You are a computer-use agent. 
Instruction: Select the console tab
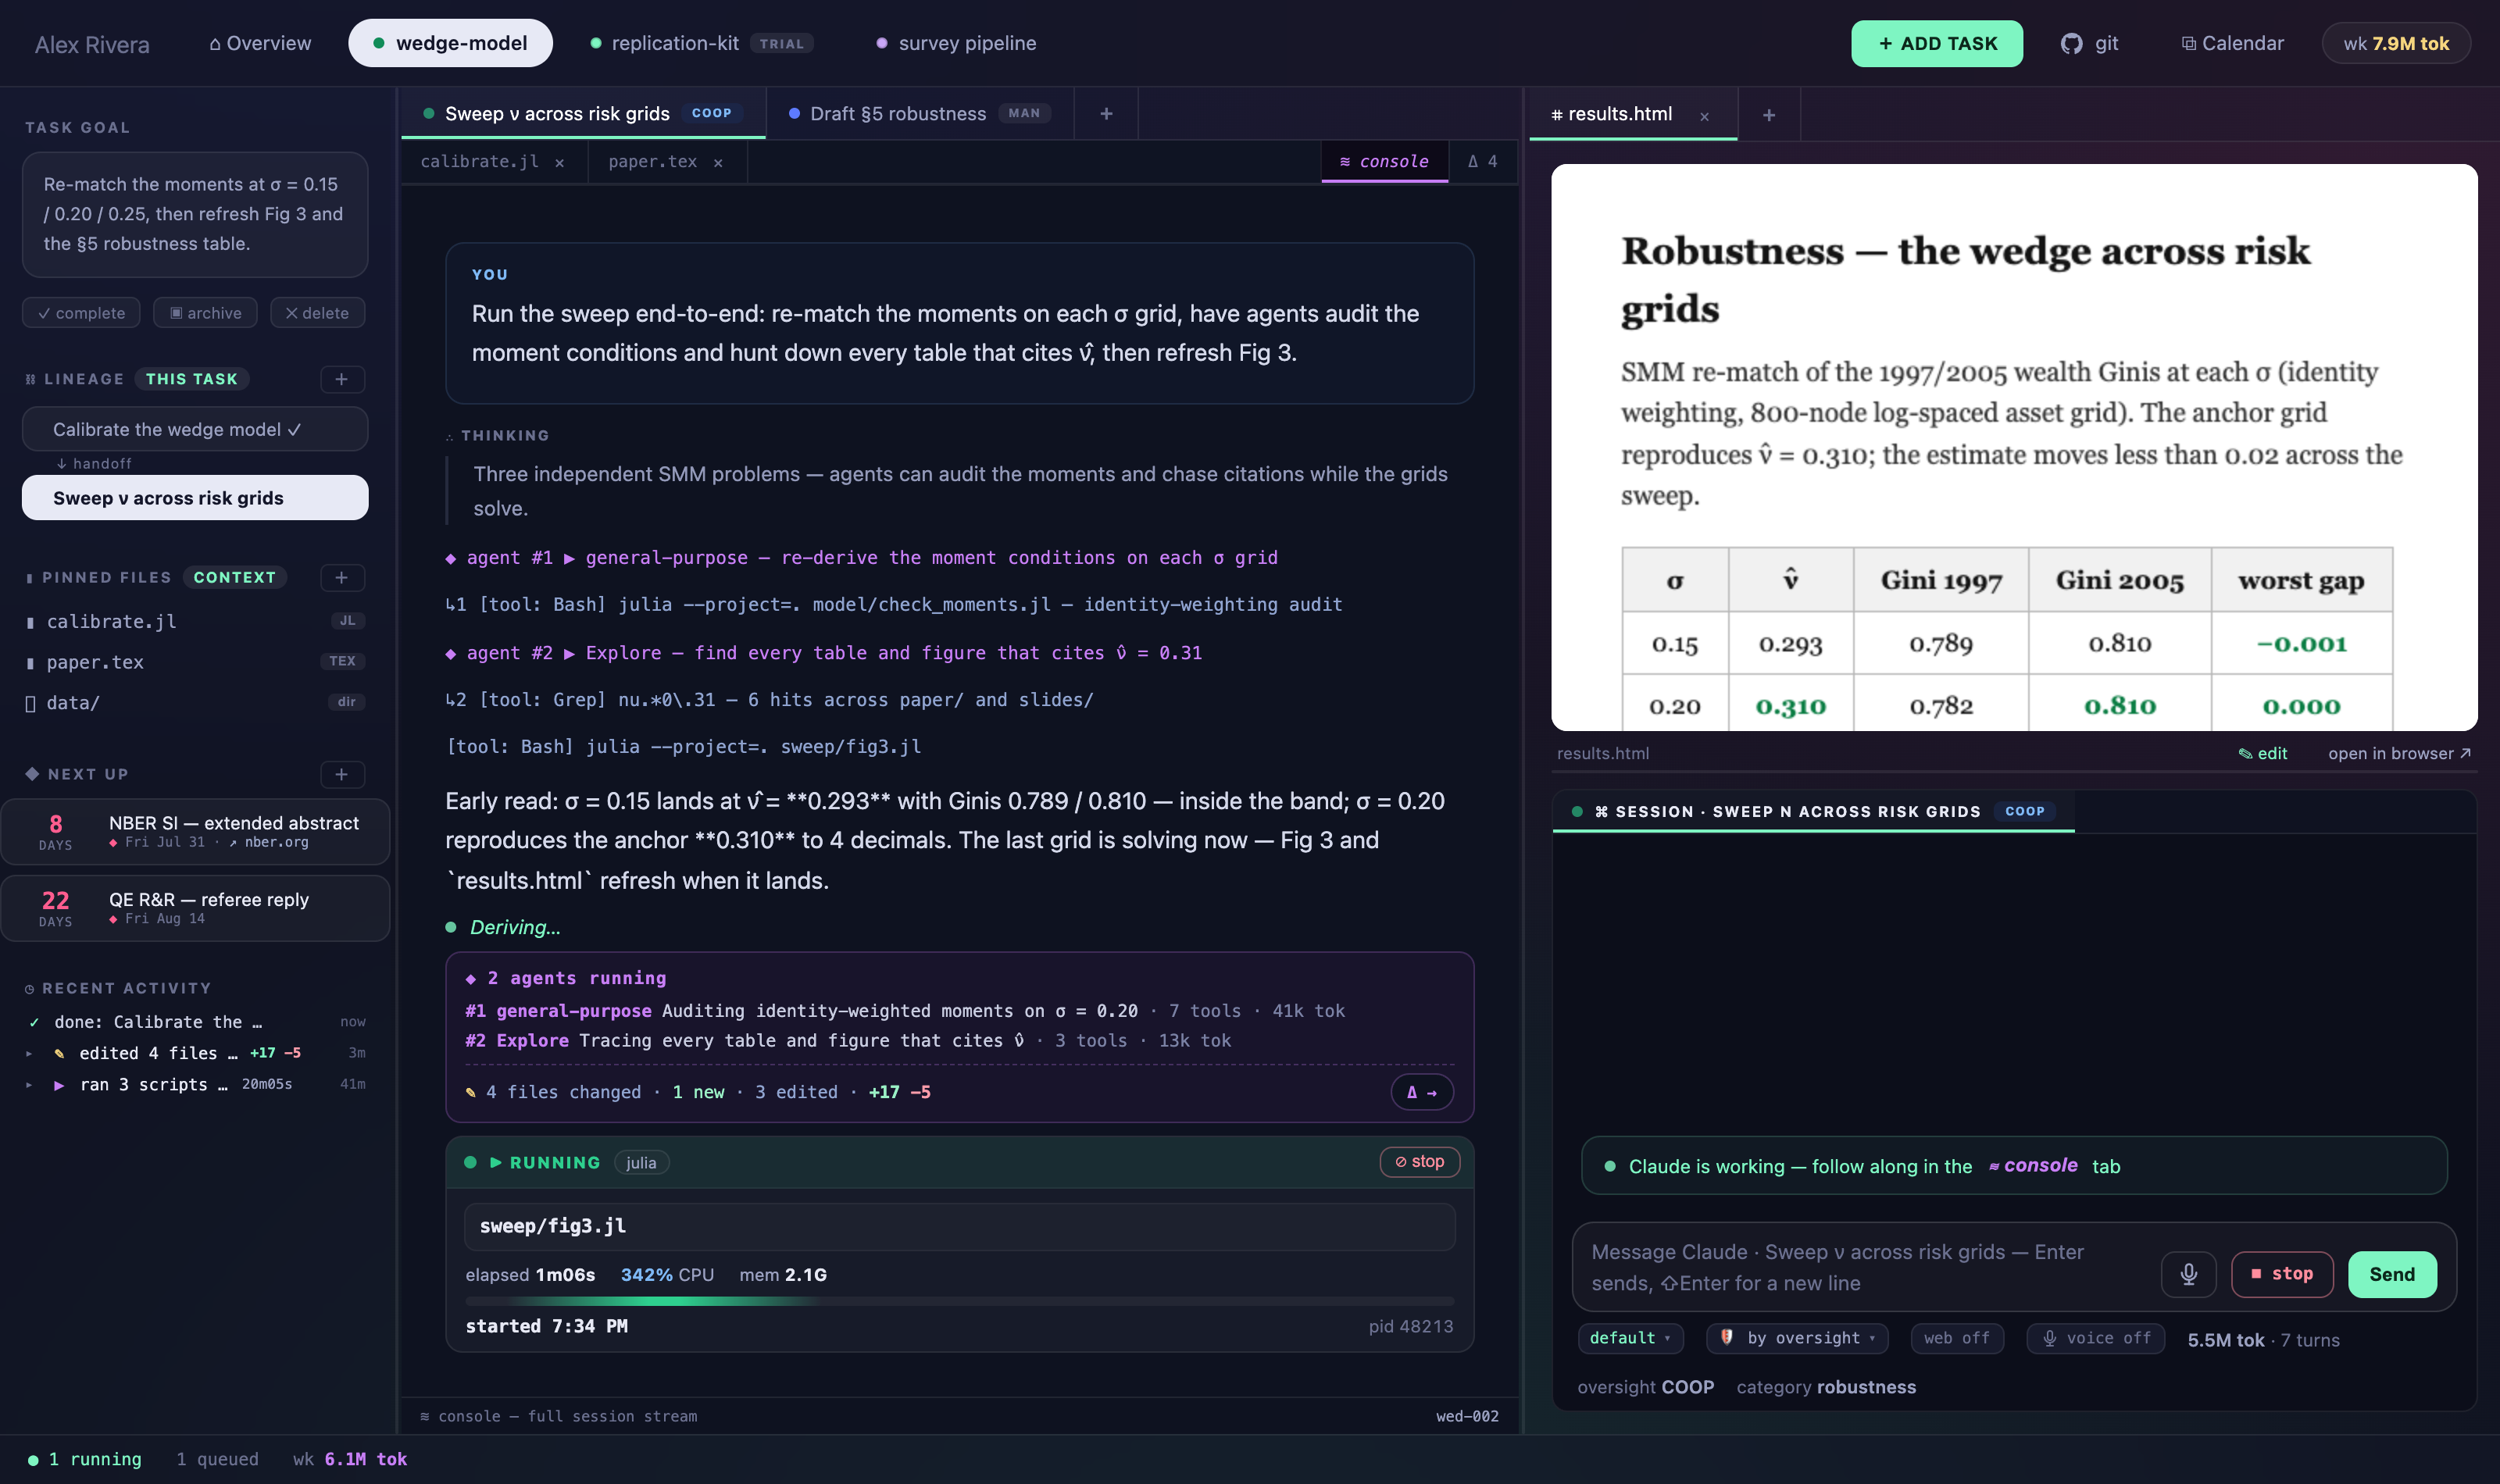click(x=1384, y=161)
